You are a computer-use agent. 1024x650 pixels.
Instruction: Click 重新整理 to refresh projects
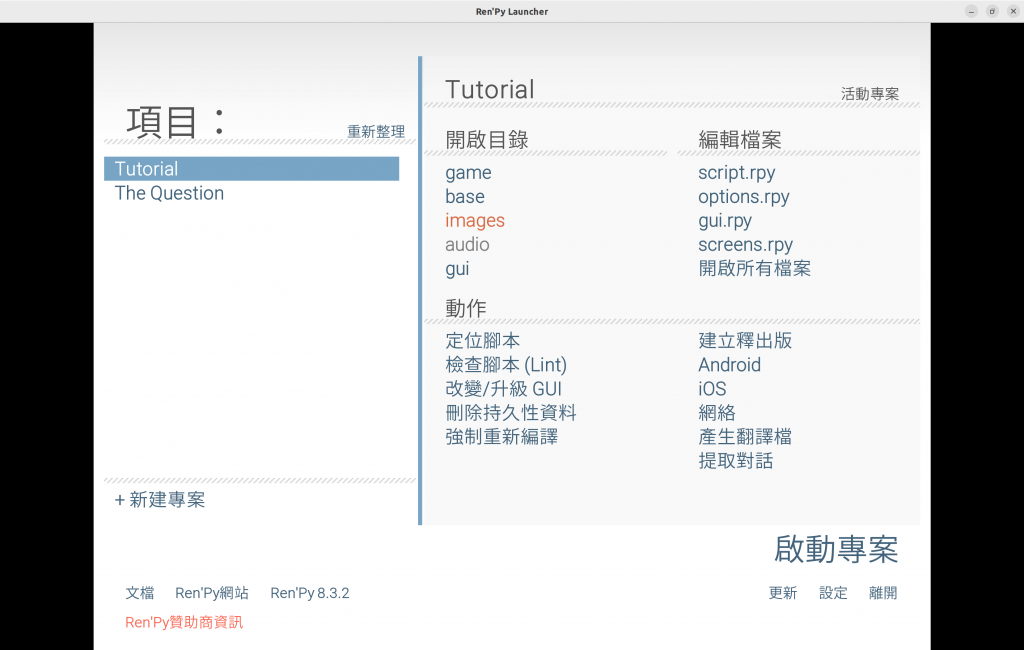coord(376,131)
